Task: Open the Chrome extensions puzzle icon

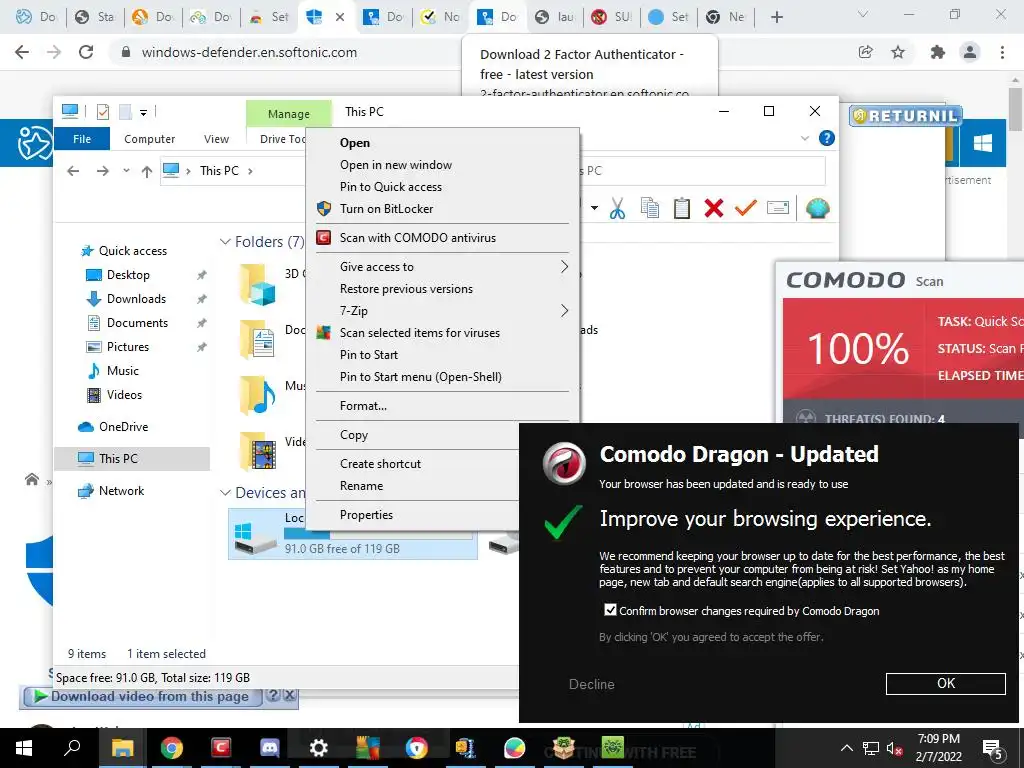Action: (x=938, y=52)
